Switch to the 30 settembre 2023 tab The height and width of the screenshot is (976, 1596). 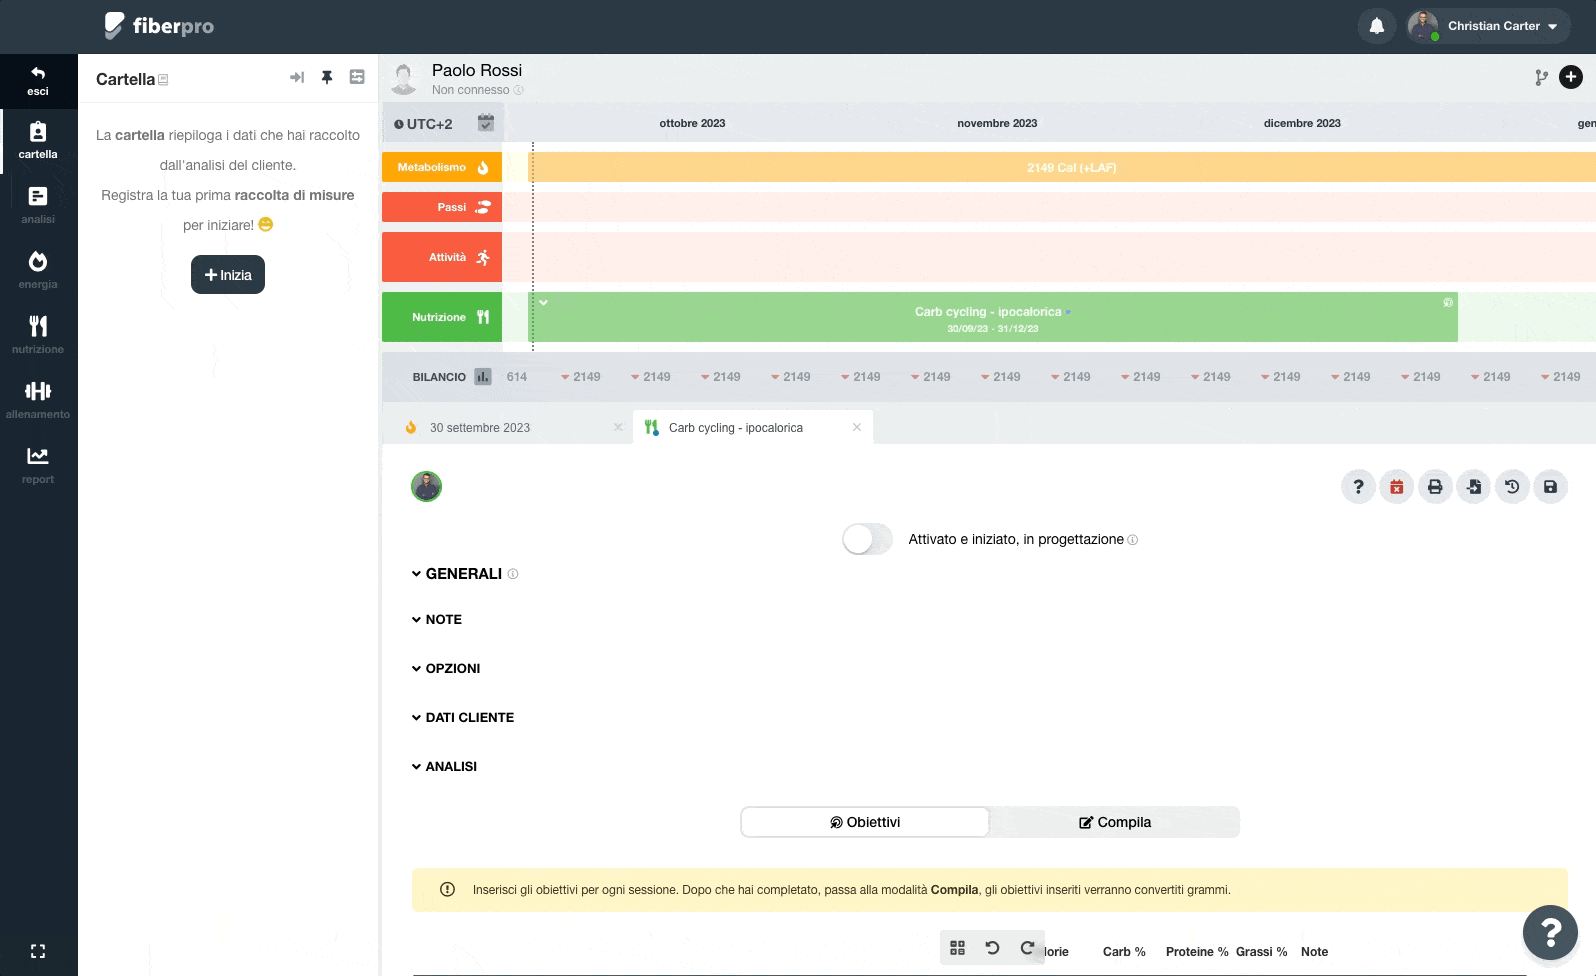(480, 428)
